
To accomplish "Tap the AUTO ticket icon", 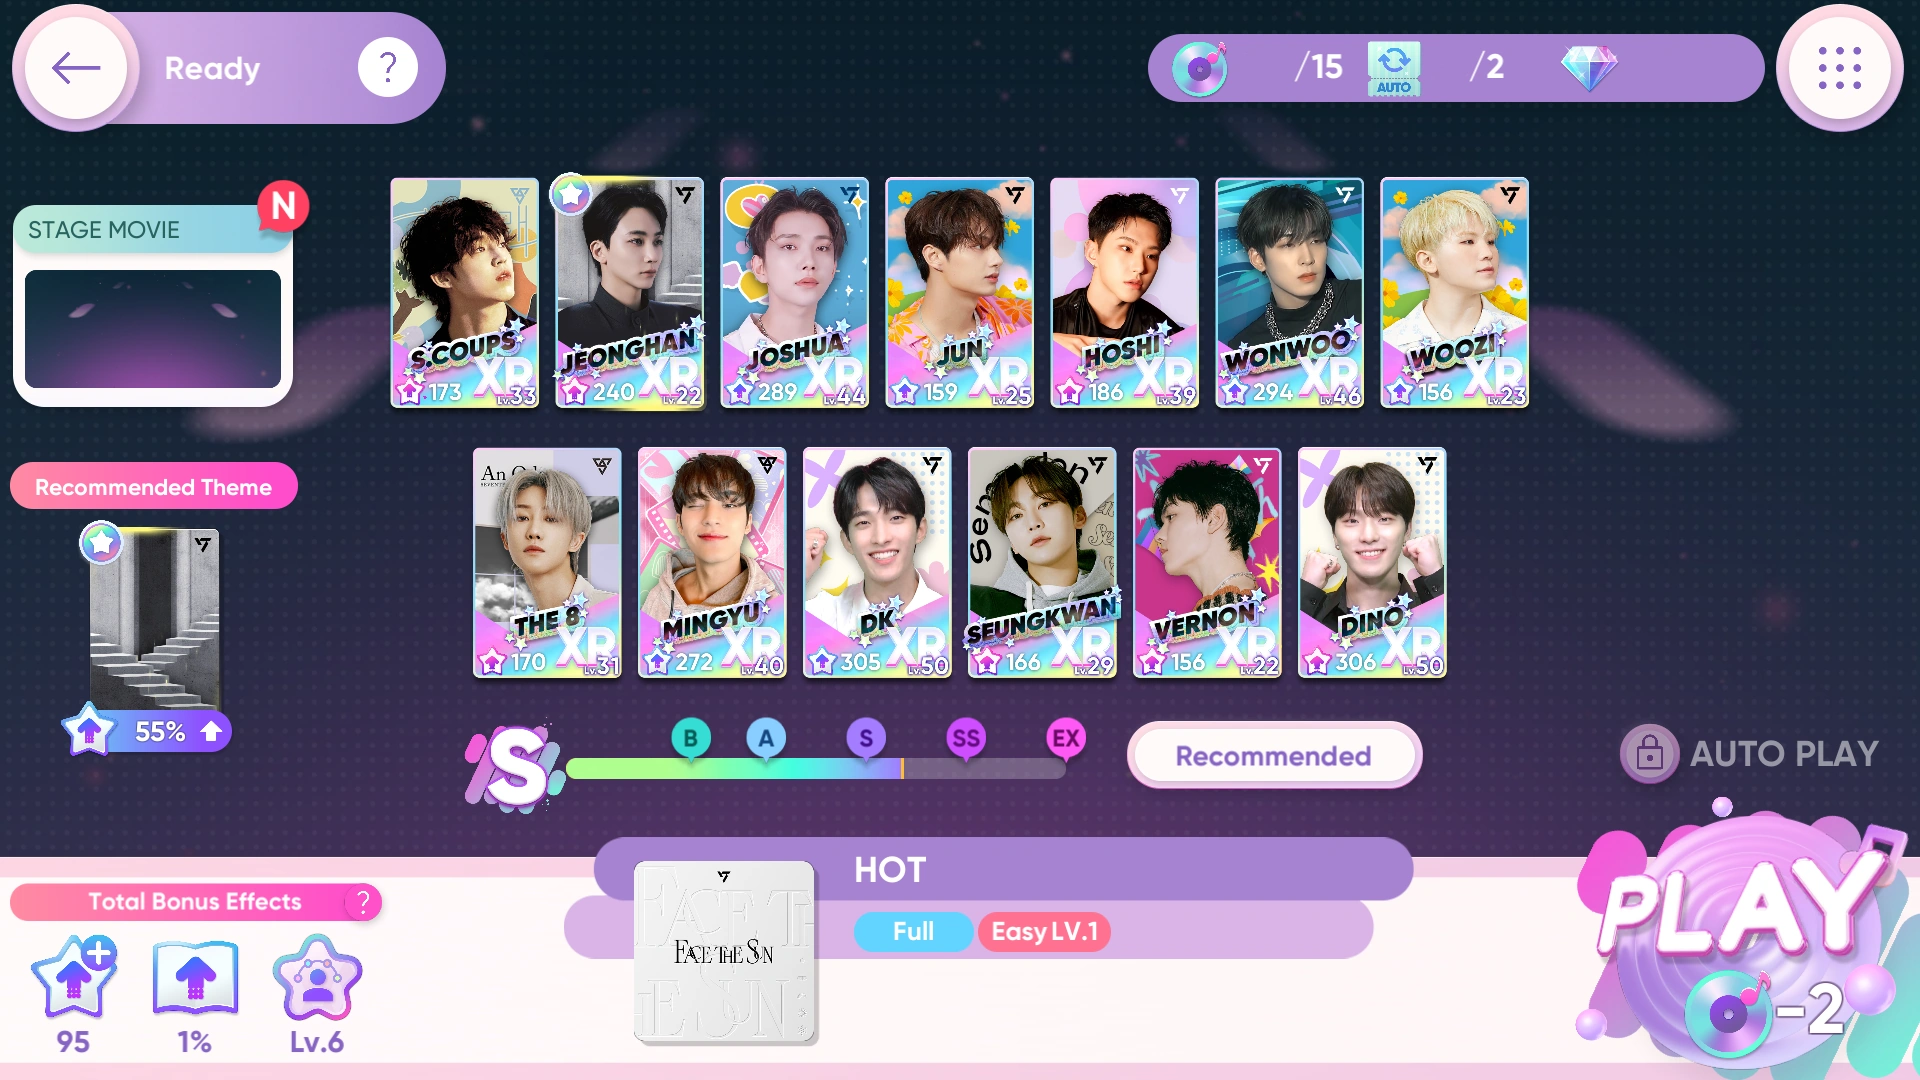I will point(1393,68).
